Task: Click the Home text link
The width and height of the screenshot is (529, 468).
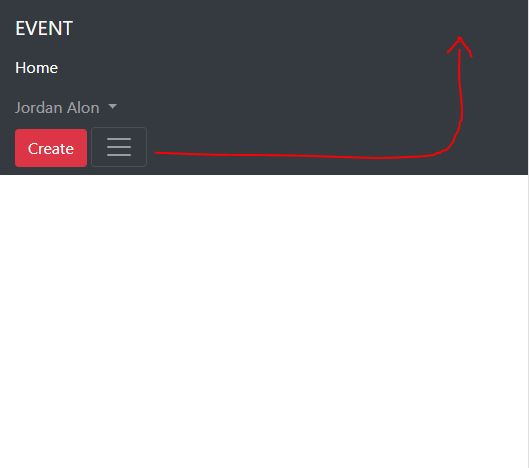Action: (x=36, y=68)
